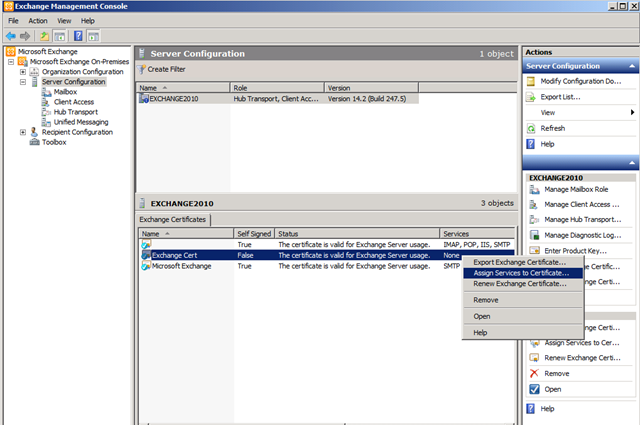
Task: Click the Help icon under Server Configuration actions
Action: click(x=531, y=144)
